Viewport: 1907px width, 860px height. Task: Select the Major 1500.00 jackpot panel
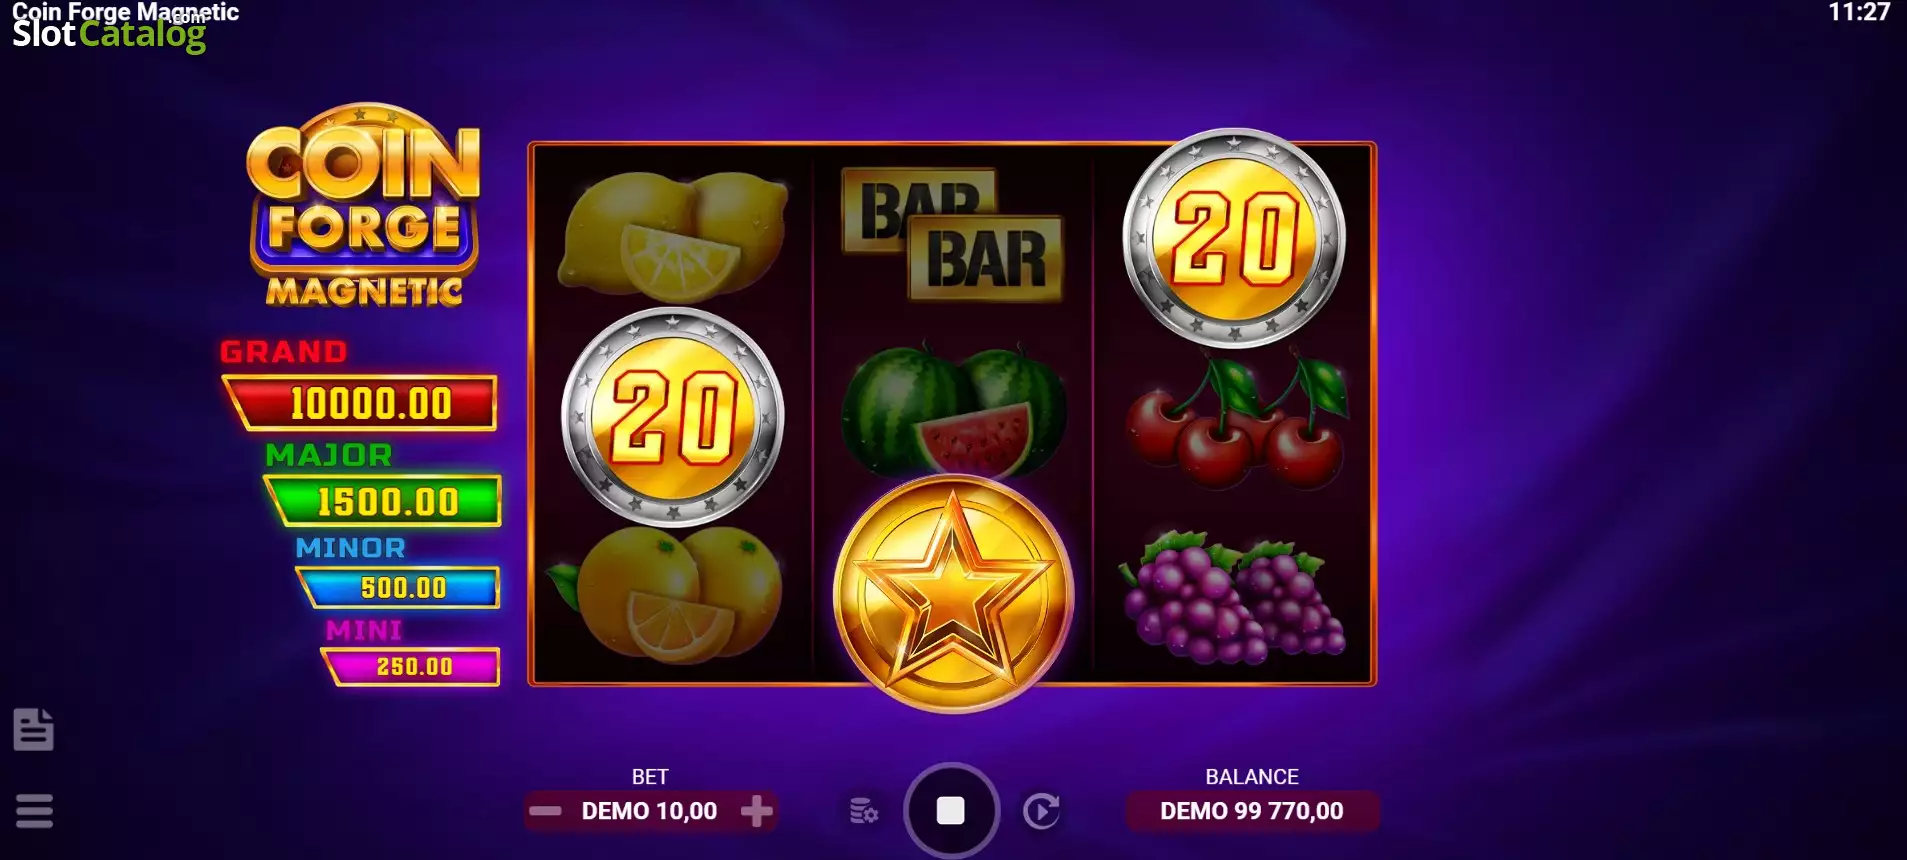click(x=384, y=501)
